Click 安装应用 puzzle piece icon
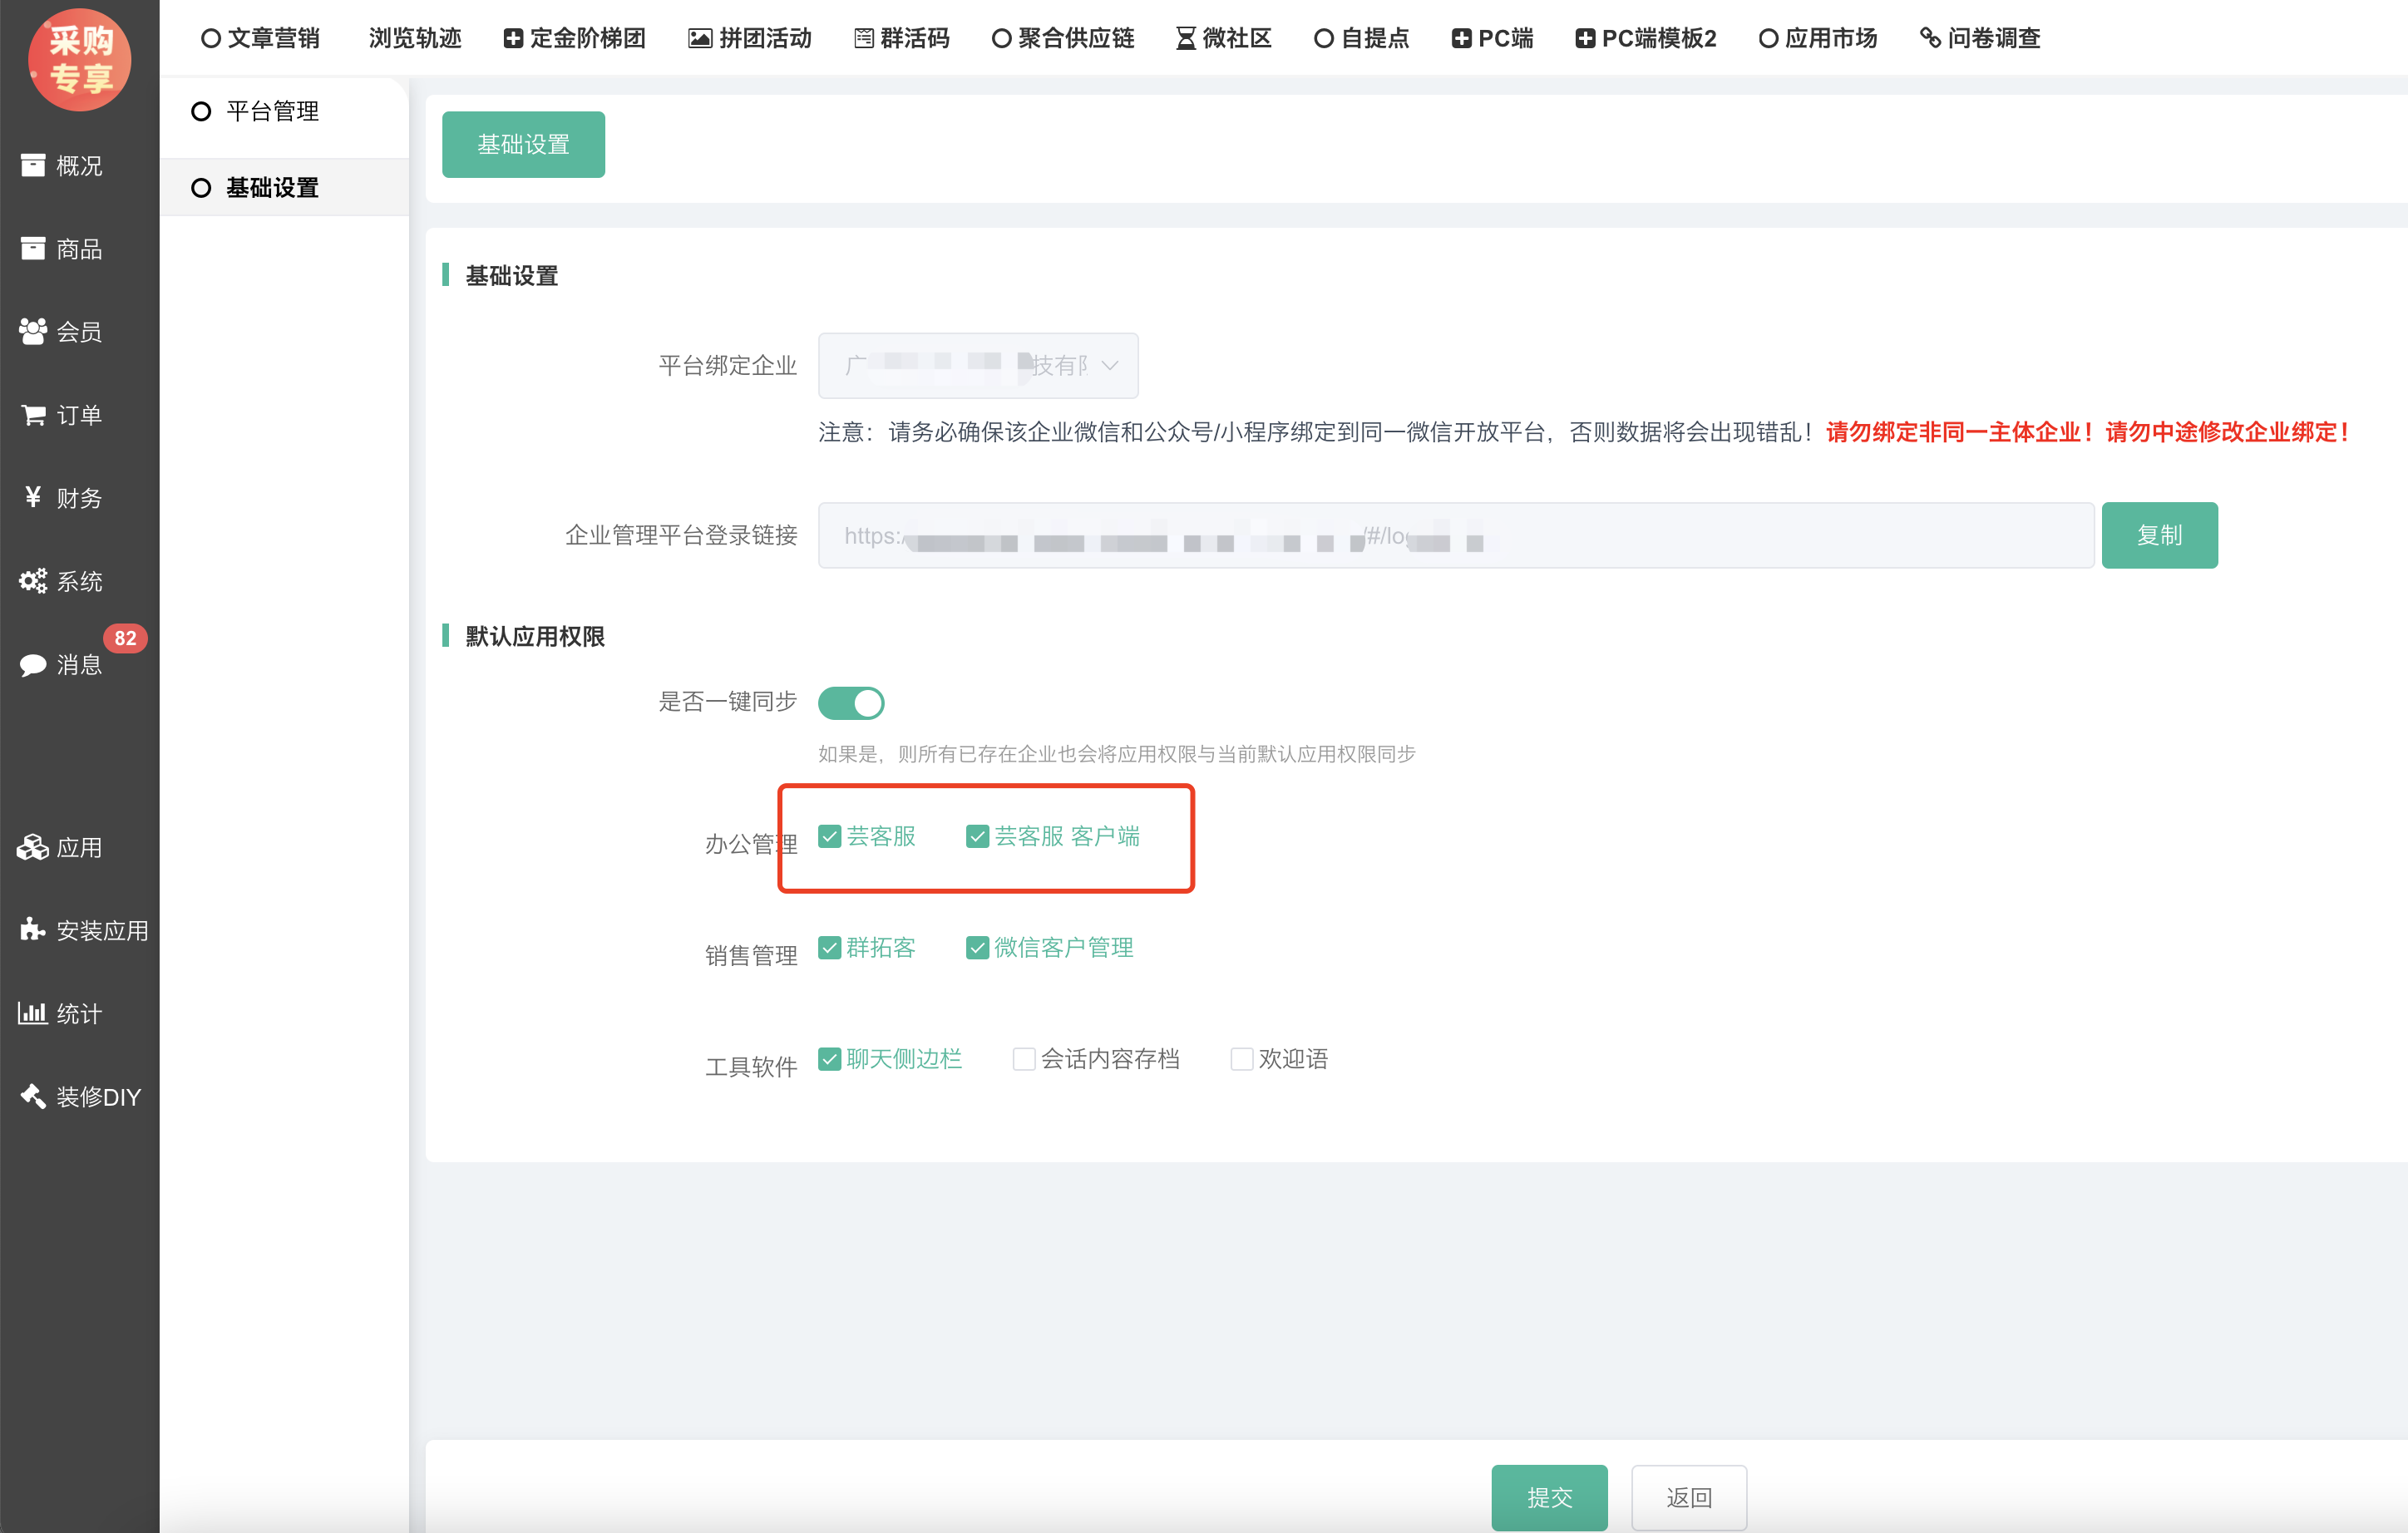This screenshot has width=2408, height=1533. (33, 930)
